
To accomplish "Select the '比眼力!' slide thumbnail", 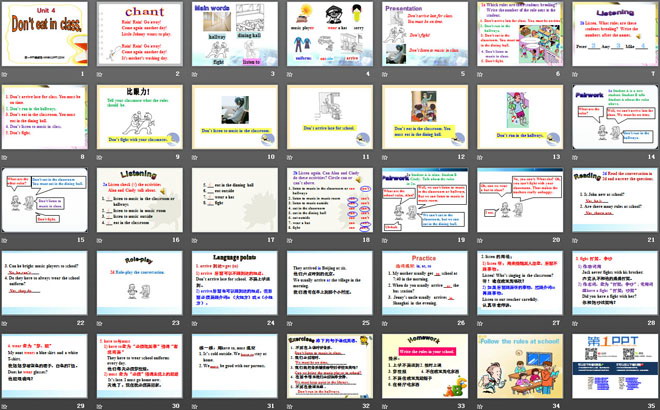I will 140,117.
